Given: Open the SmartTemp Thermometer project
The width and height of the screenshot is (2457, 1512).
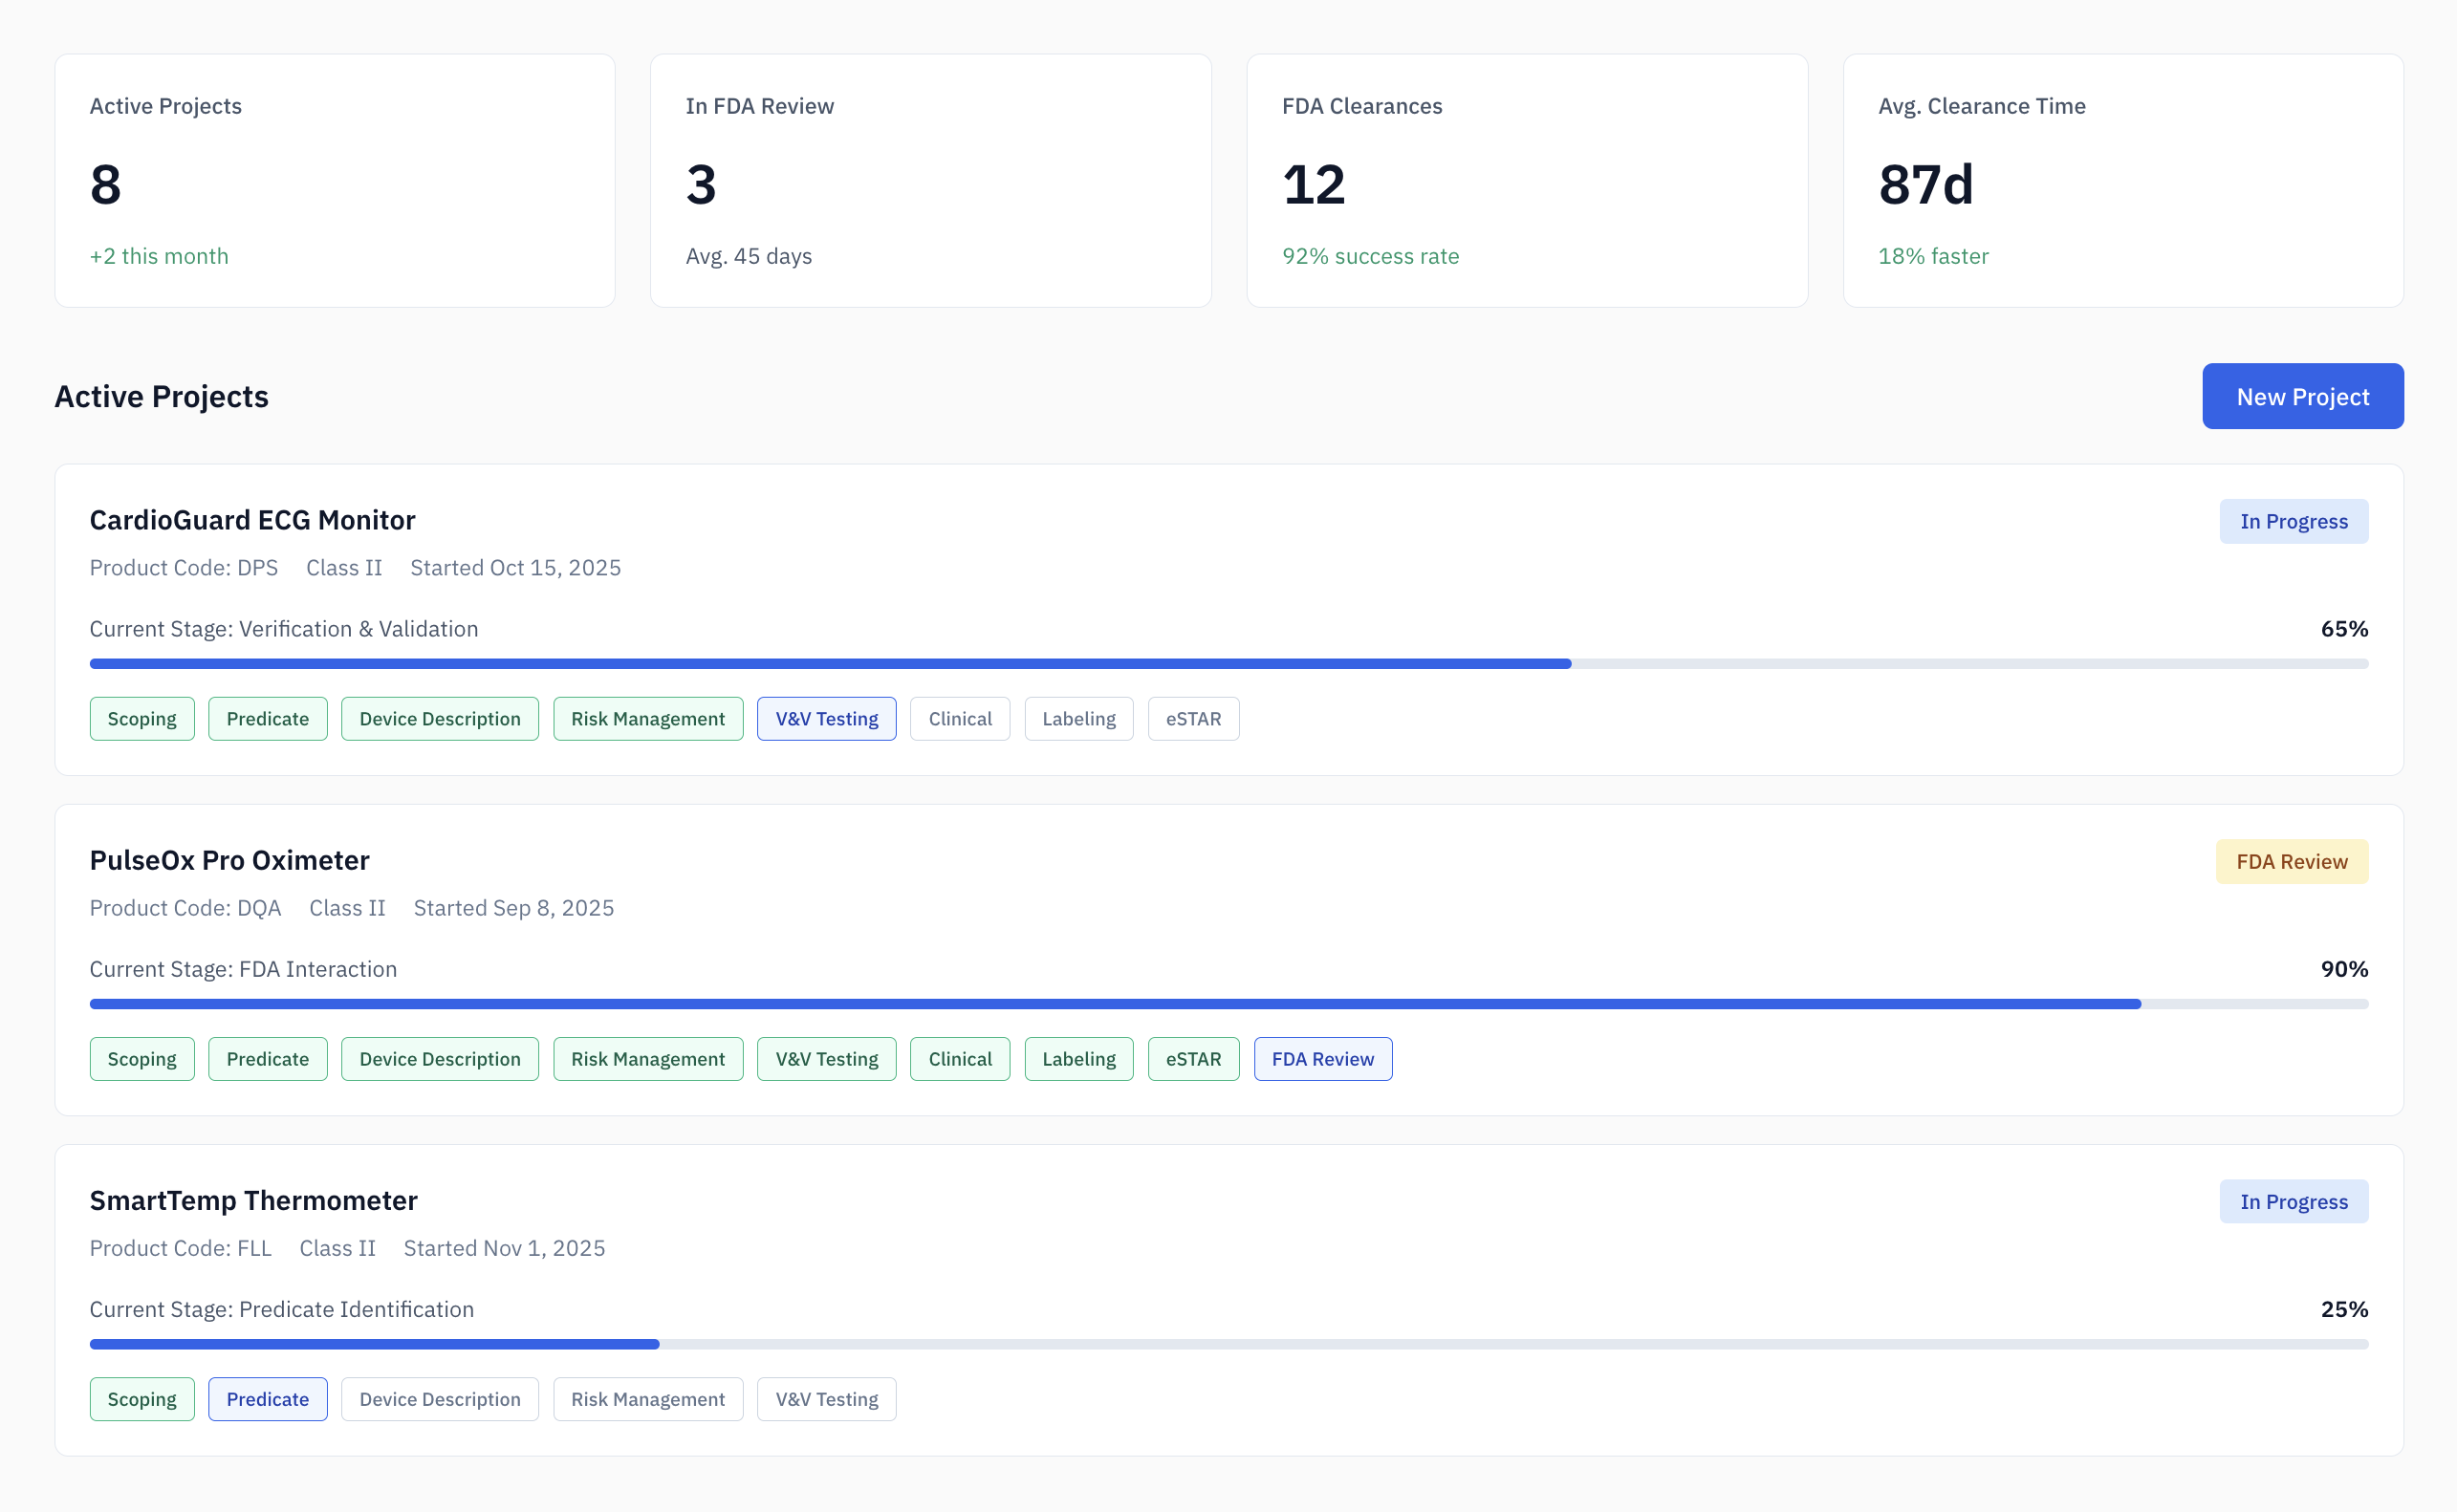Looking at the screenshot, I should 253,1200.
